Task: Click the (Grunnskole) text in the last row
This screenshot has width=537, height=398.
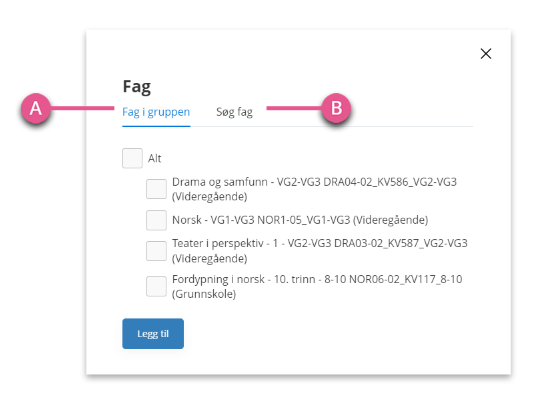Action: [204, 294]
